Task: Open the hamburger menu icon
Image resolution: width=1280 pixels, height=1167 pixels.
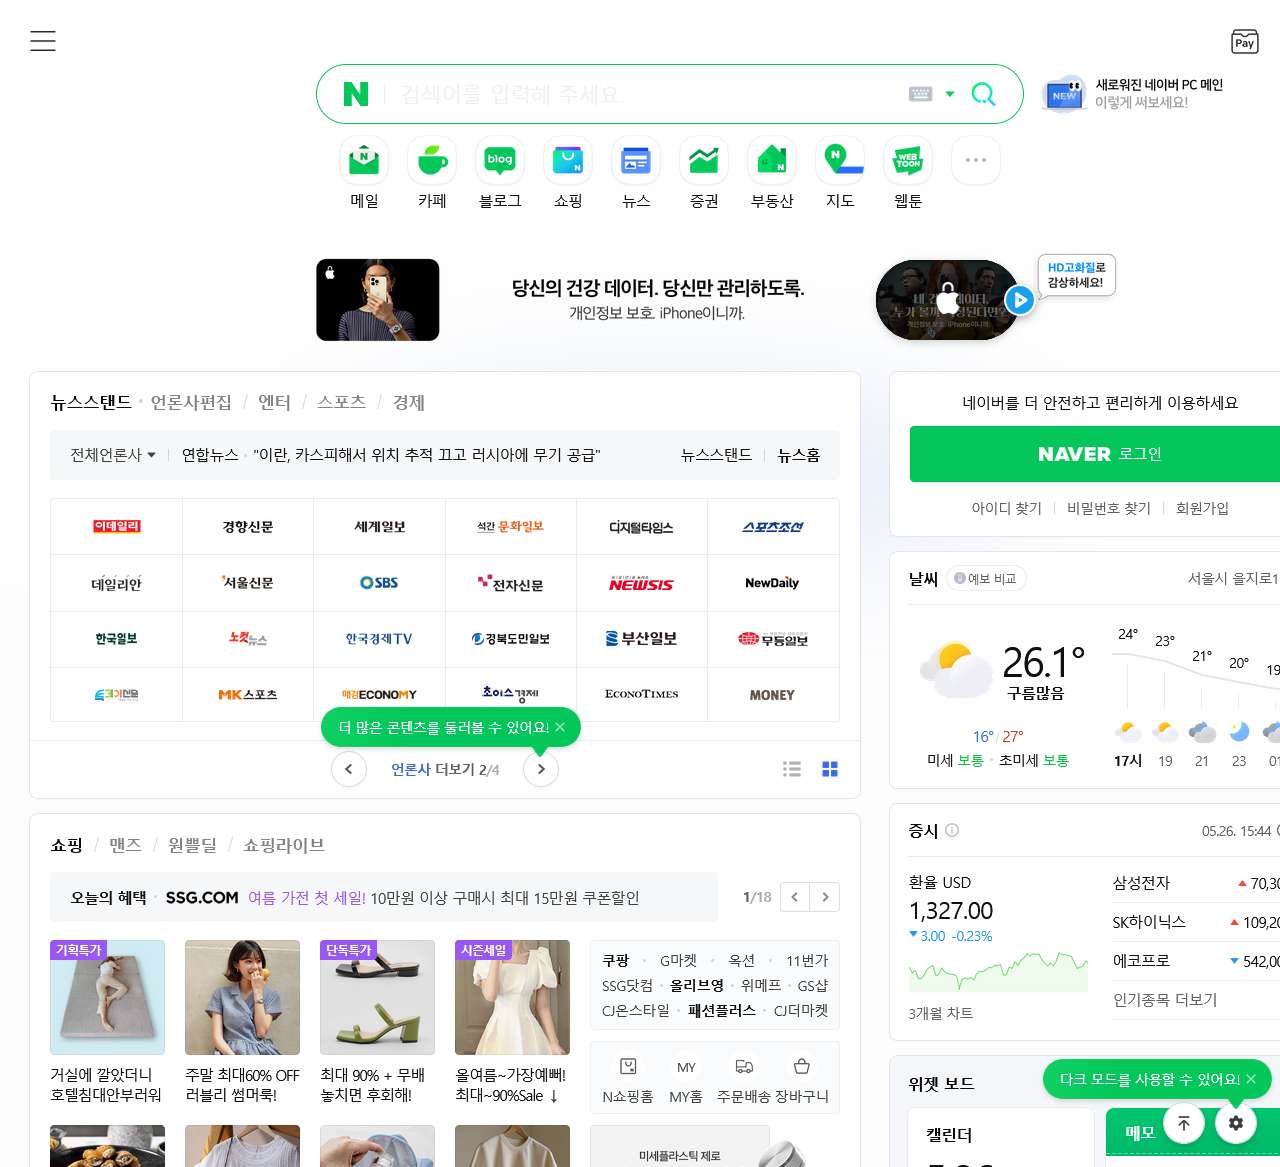Action: [43, 41]
